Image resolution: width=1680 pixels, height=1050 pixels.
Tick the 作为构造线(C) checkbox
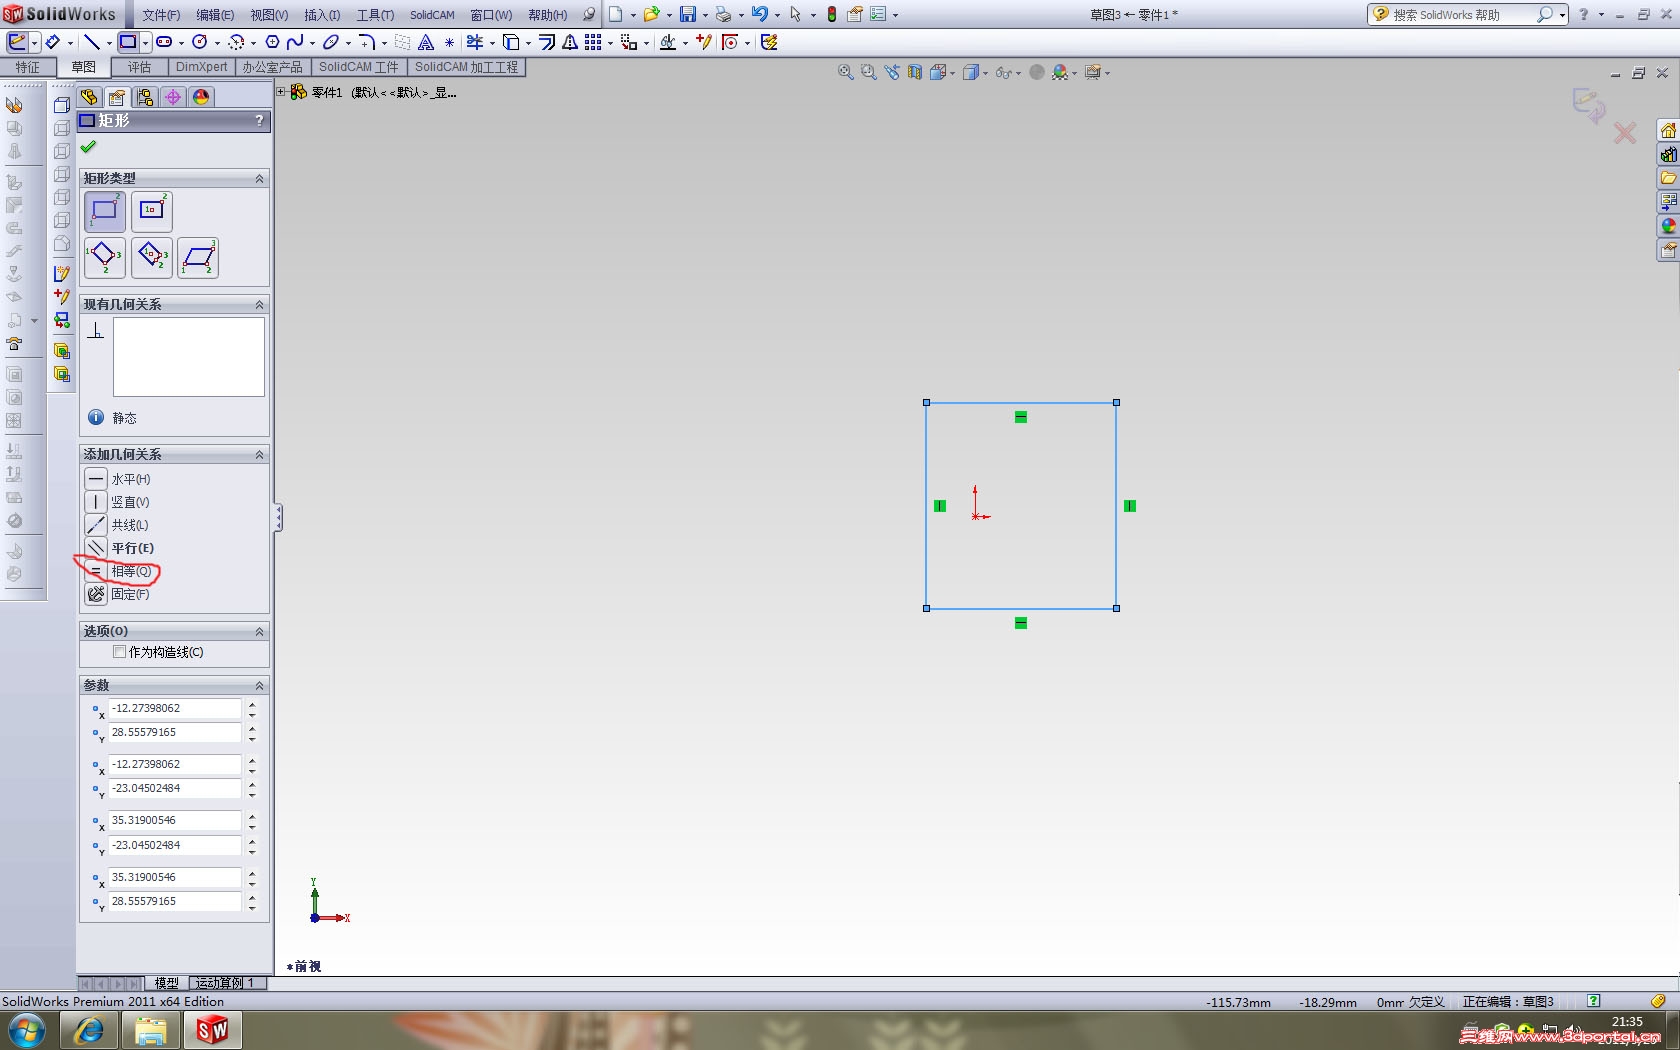[x=120, y=652]
